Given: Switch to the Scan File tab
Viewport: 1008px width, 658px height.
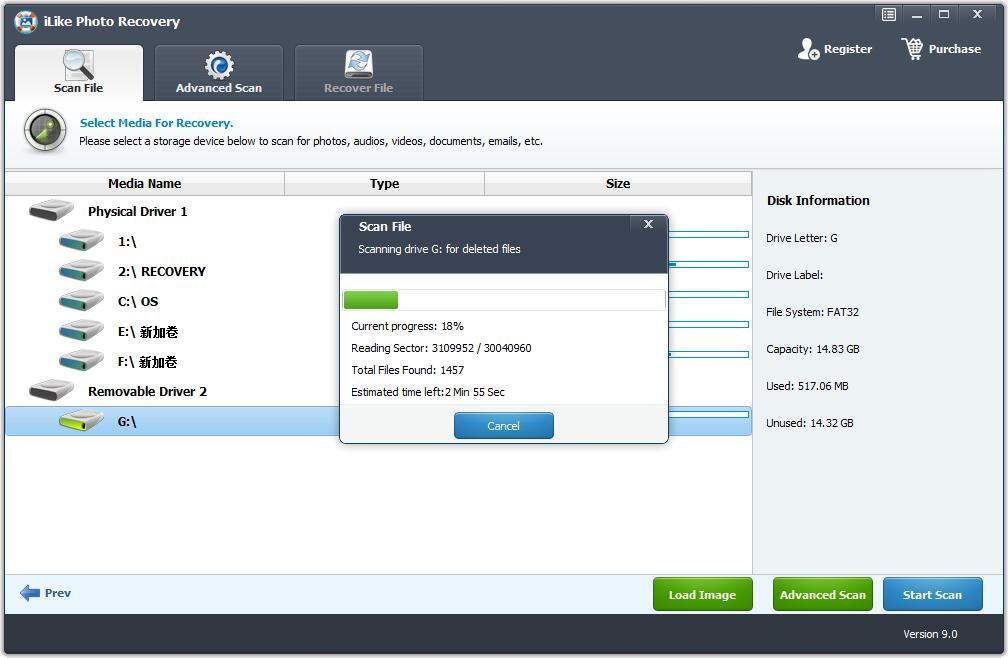Looking at the screenshot, I should tap(79, 73).
